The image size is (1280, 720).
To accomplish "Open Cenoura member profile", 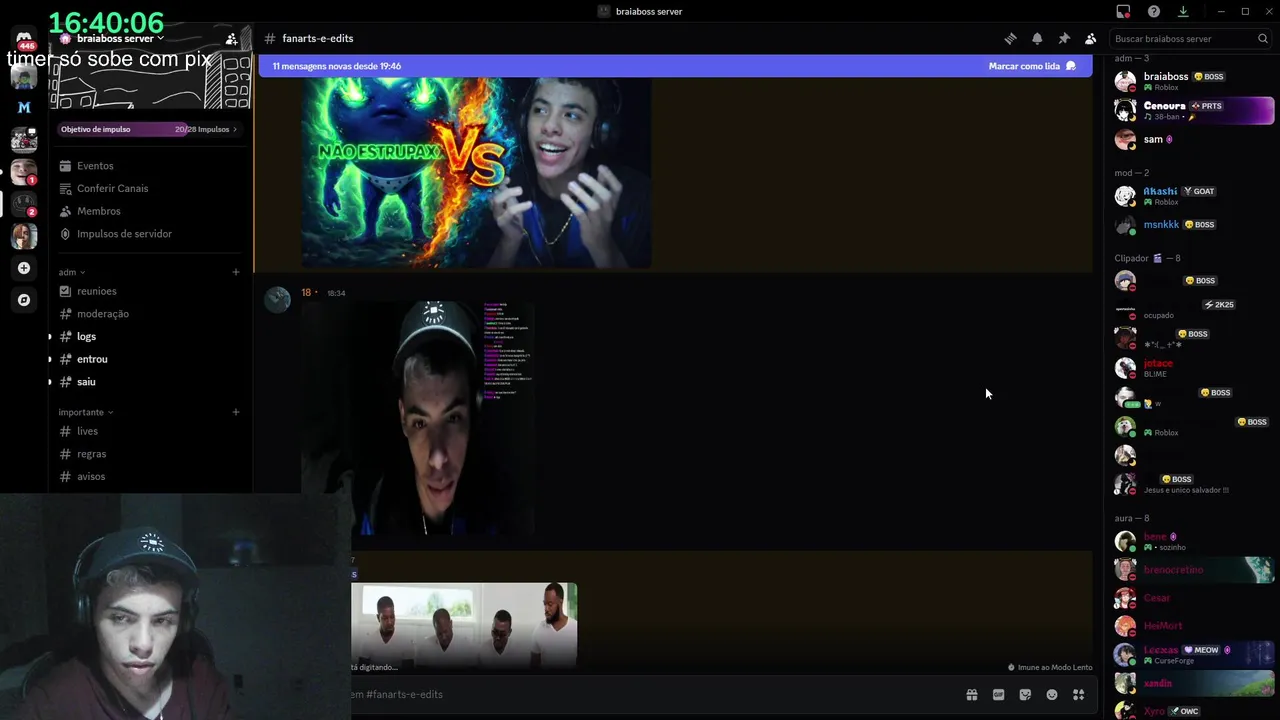I will [1194, 110].
